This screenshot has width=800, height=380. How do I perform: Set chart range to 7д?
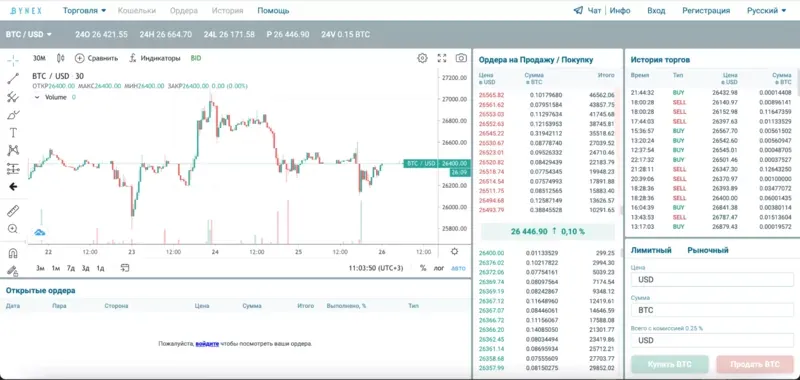(71, 268)
